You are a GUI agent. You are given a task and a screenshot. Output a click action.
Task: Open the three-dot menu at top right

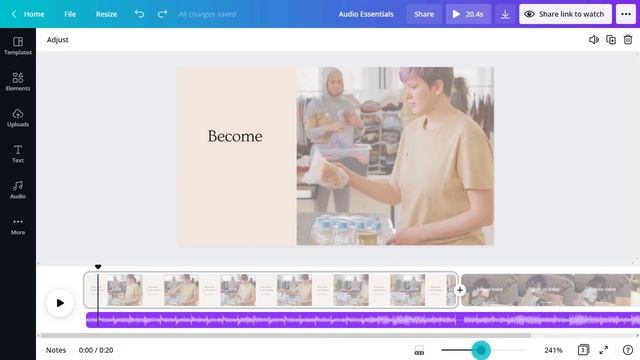point(626,14)
